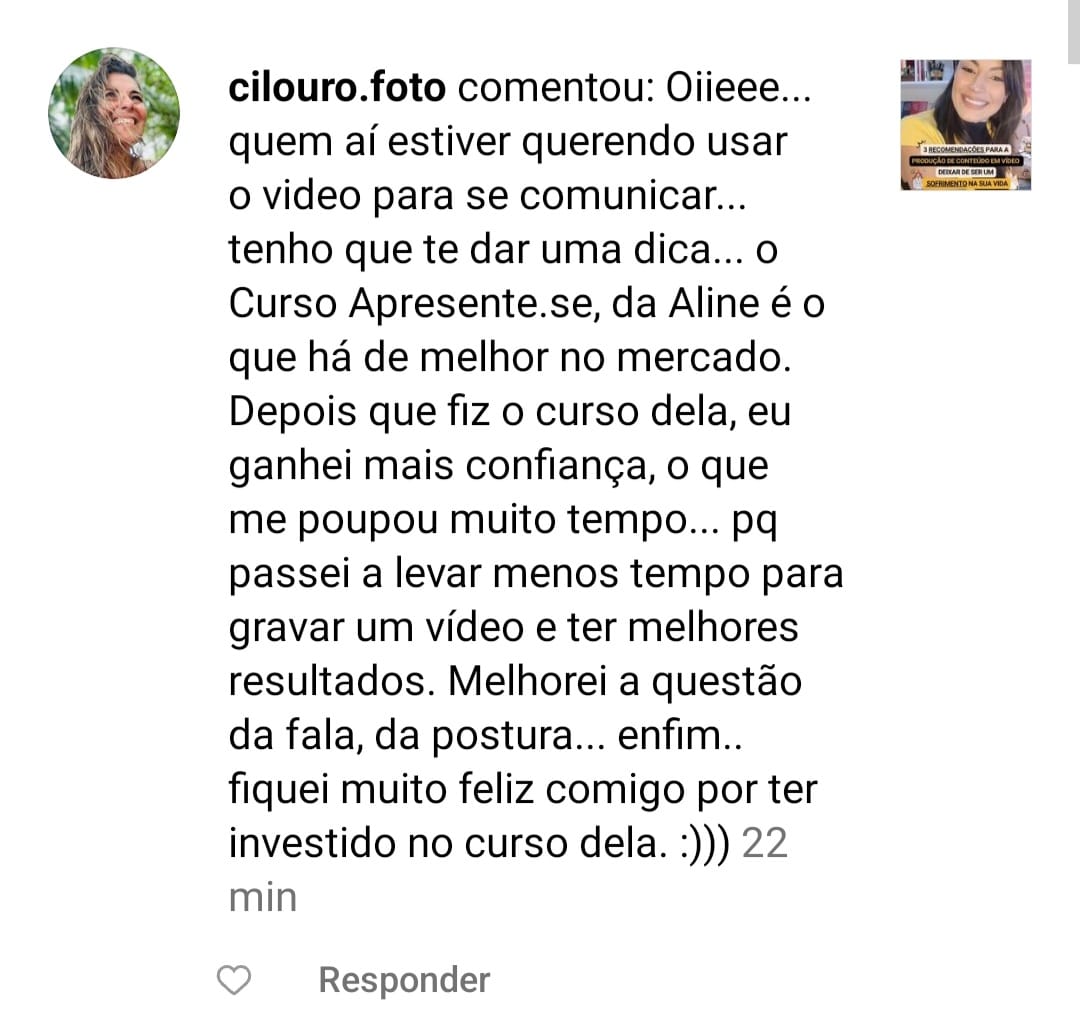Viewport: 1080px width, 1029px height.
Task: Open the commented post thumbnail
Action: click(x=966, y=125)
